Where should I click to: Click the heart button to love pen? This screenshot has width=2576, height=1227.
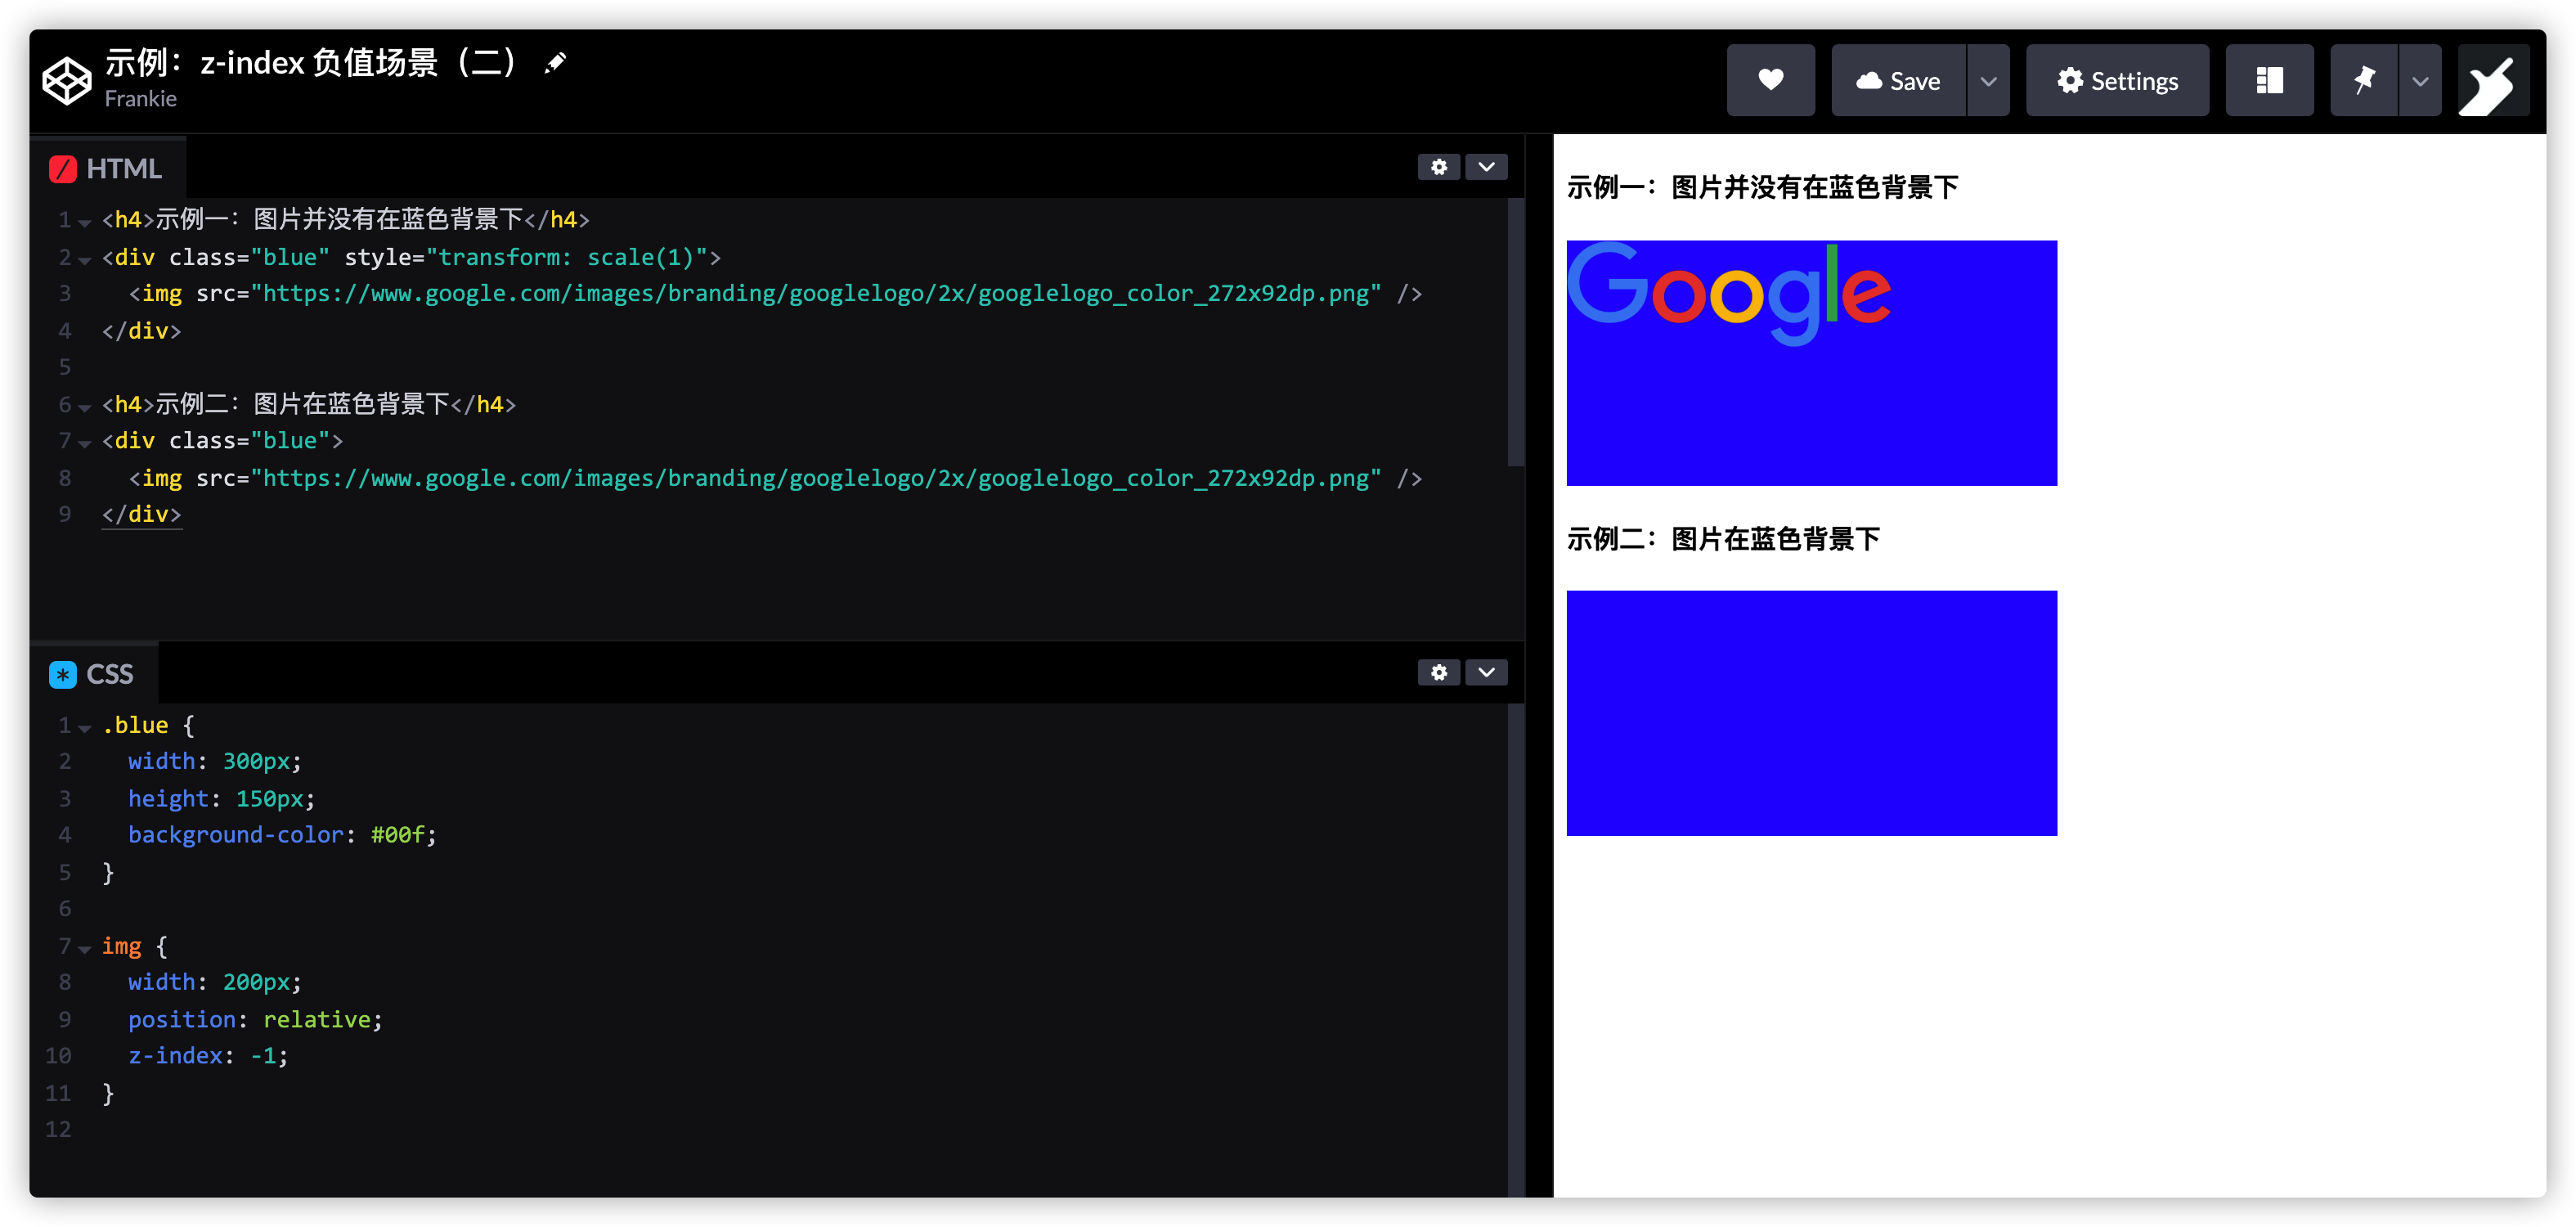1770,80
